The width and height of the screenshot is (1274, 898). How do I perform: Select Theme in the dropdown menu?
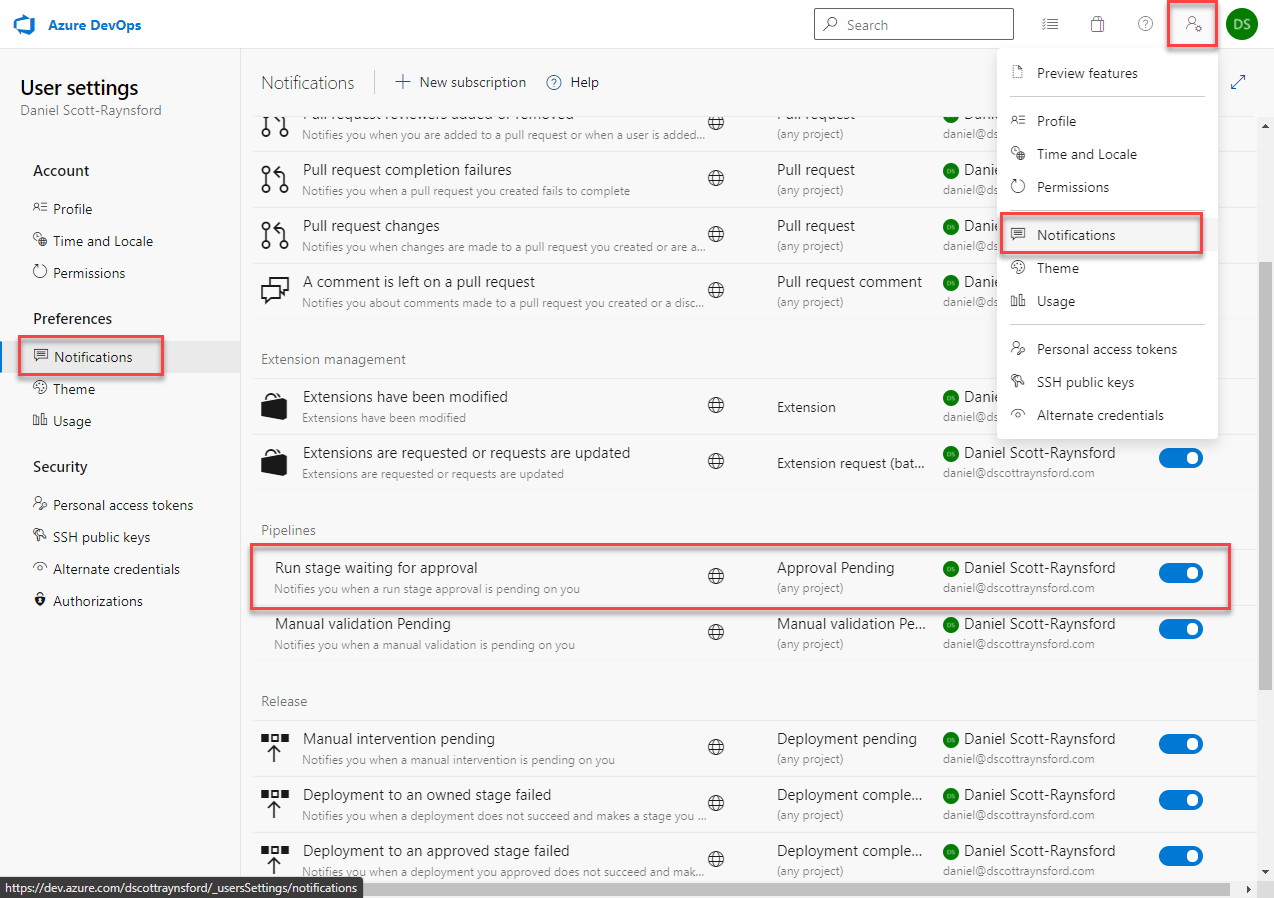pos(1107,268)
